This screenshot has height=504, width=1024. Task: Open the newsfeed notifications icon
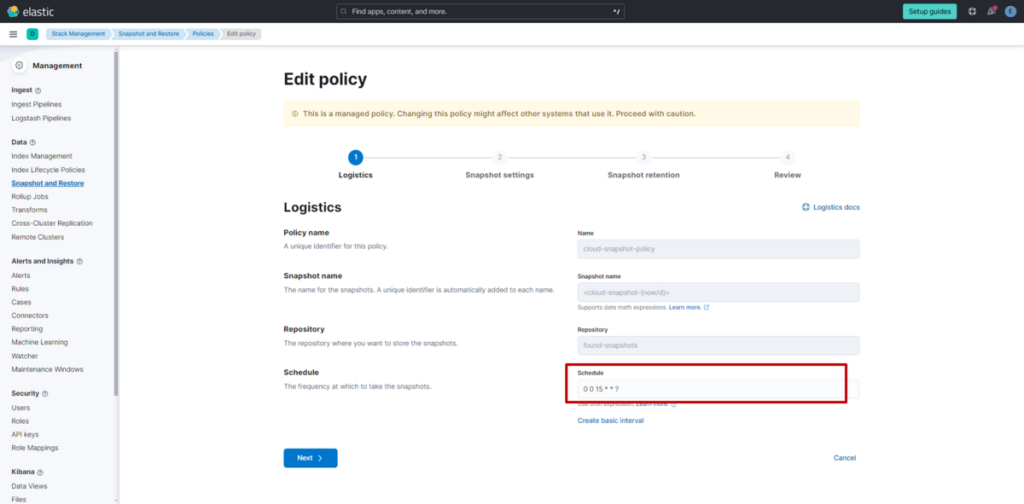point(991,11)
